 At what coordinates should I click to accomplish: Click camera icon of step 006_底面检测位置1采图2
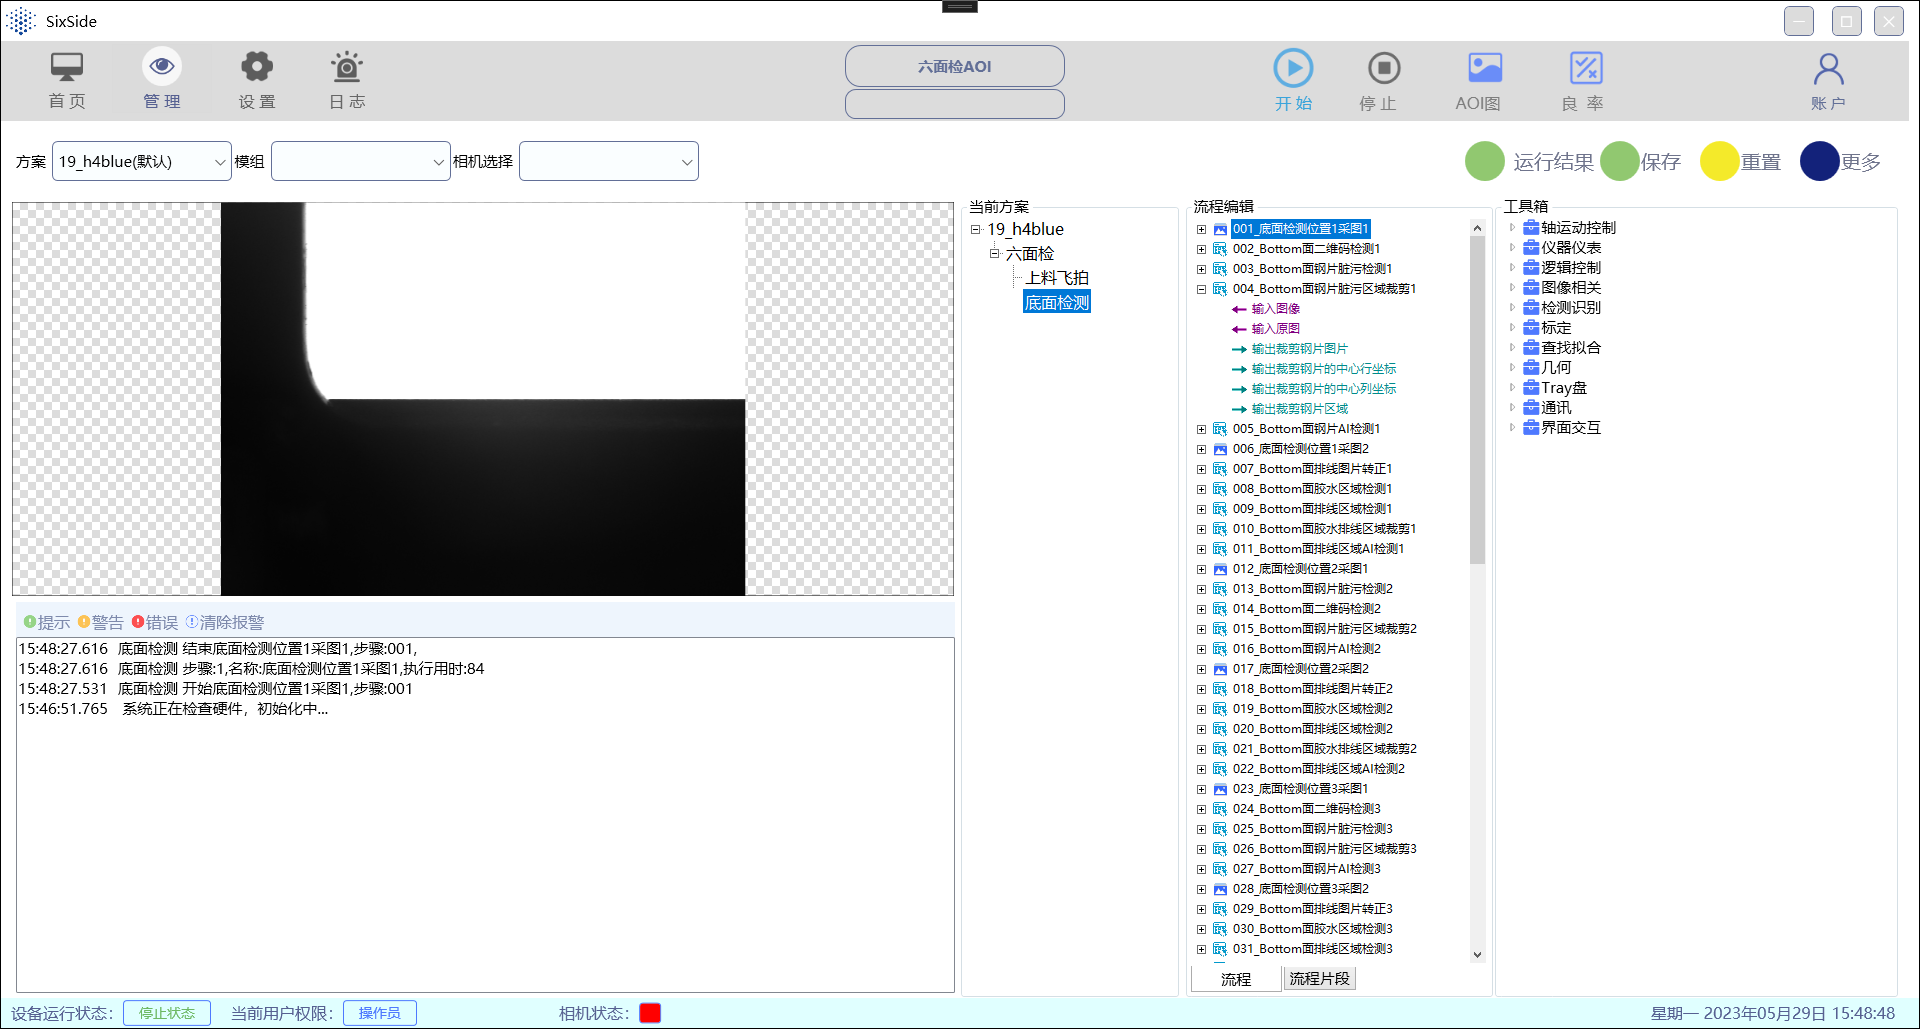click(x=1220, y=449)
